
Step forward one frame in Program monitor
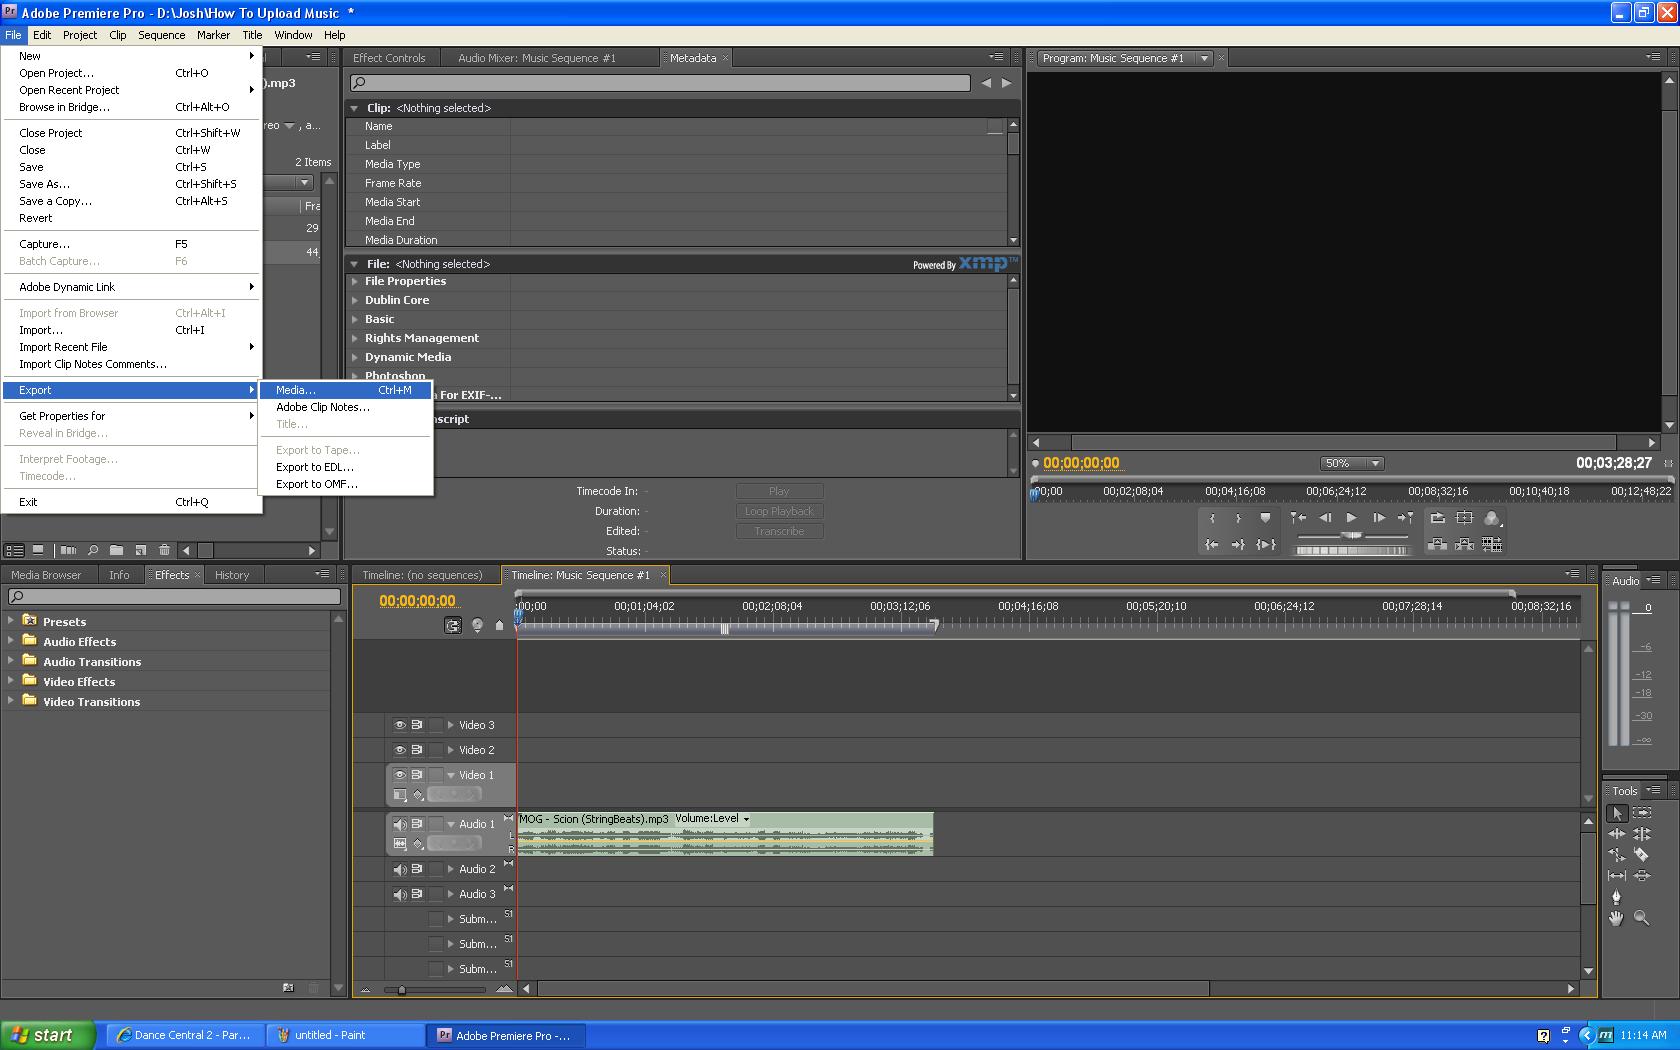pyautogui.click(x=1378, y=518)
